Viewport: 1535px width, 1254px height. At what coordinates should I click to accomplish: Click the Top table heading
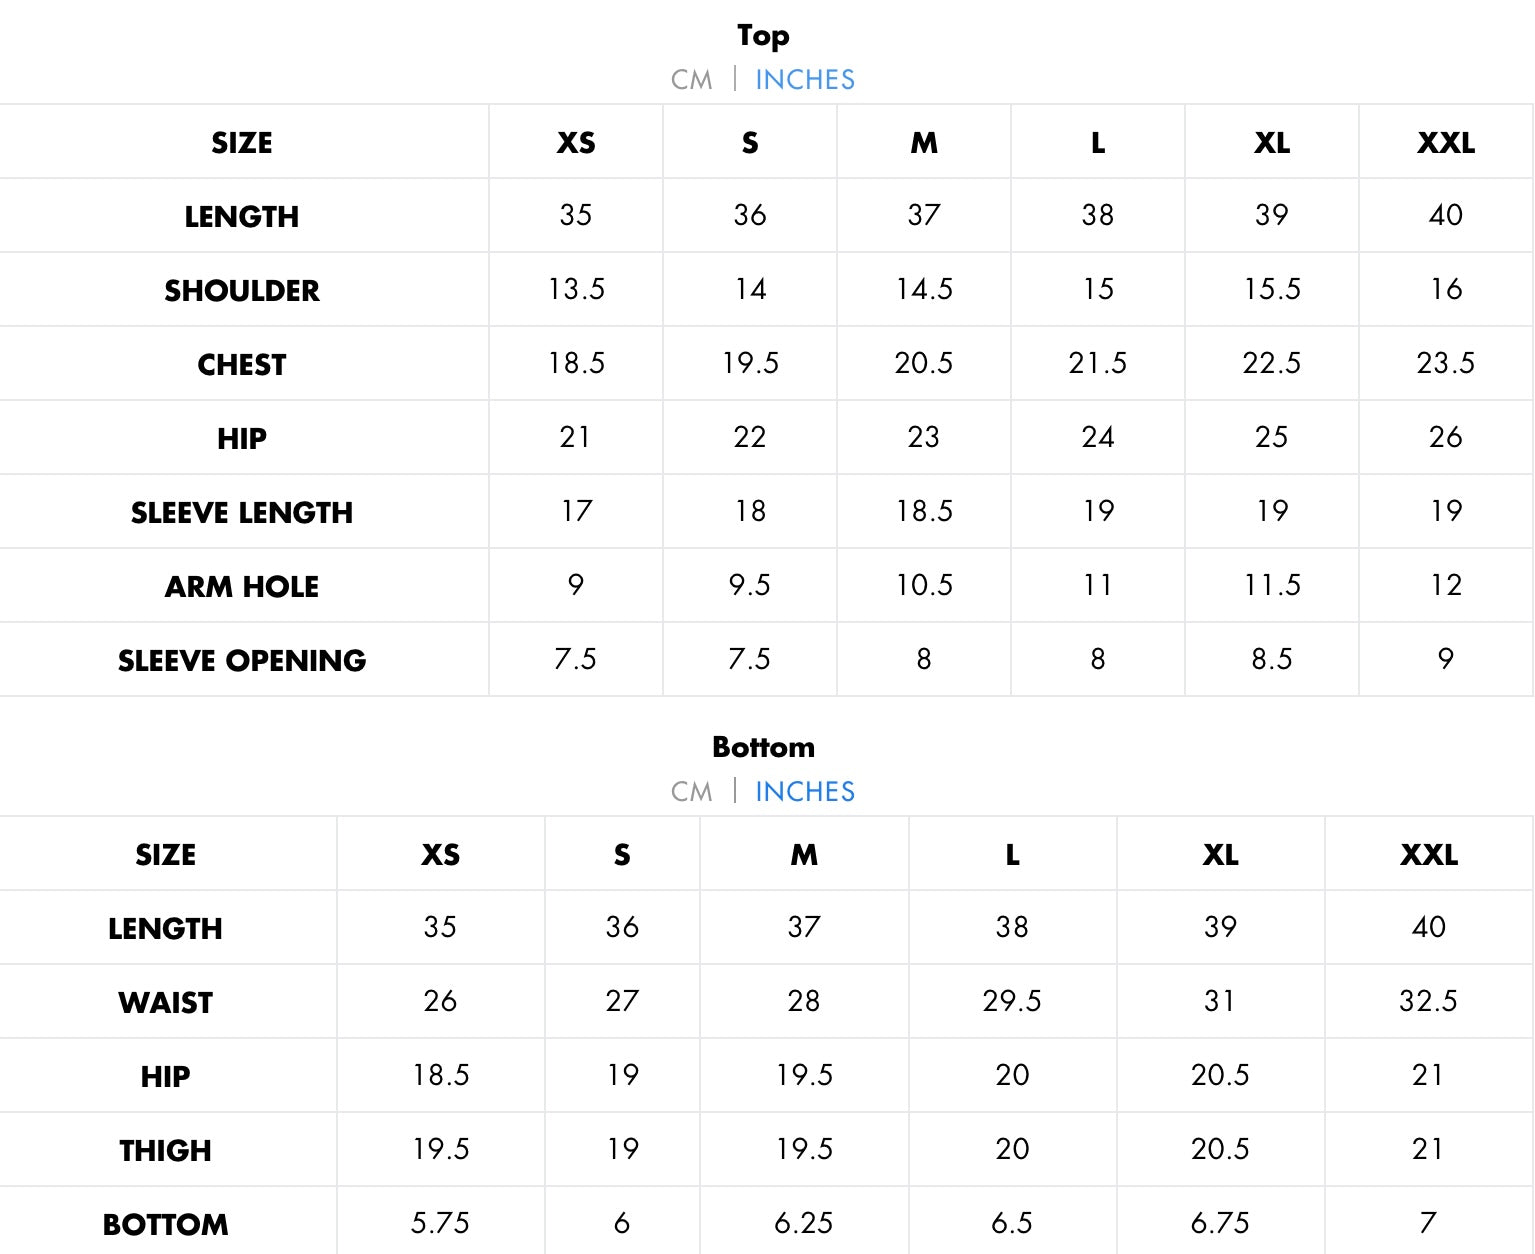(763, 36)
